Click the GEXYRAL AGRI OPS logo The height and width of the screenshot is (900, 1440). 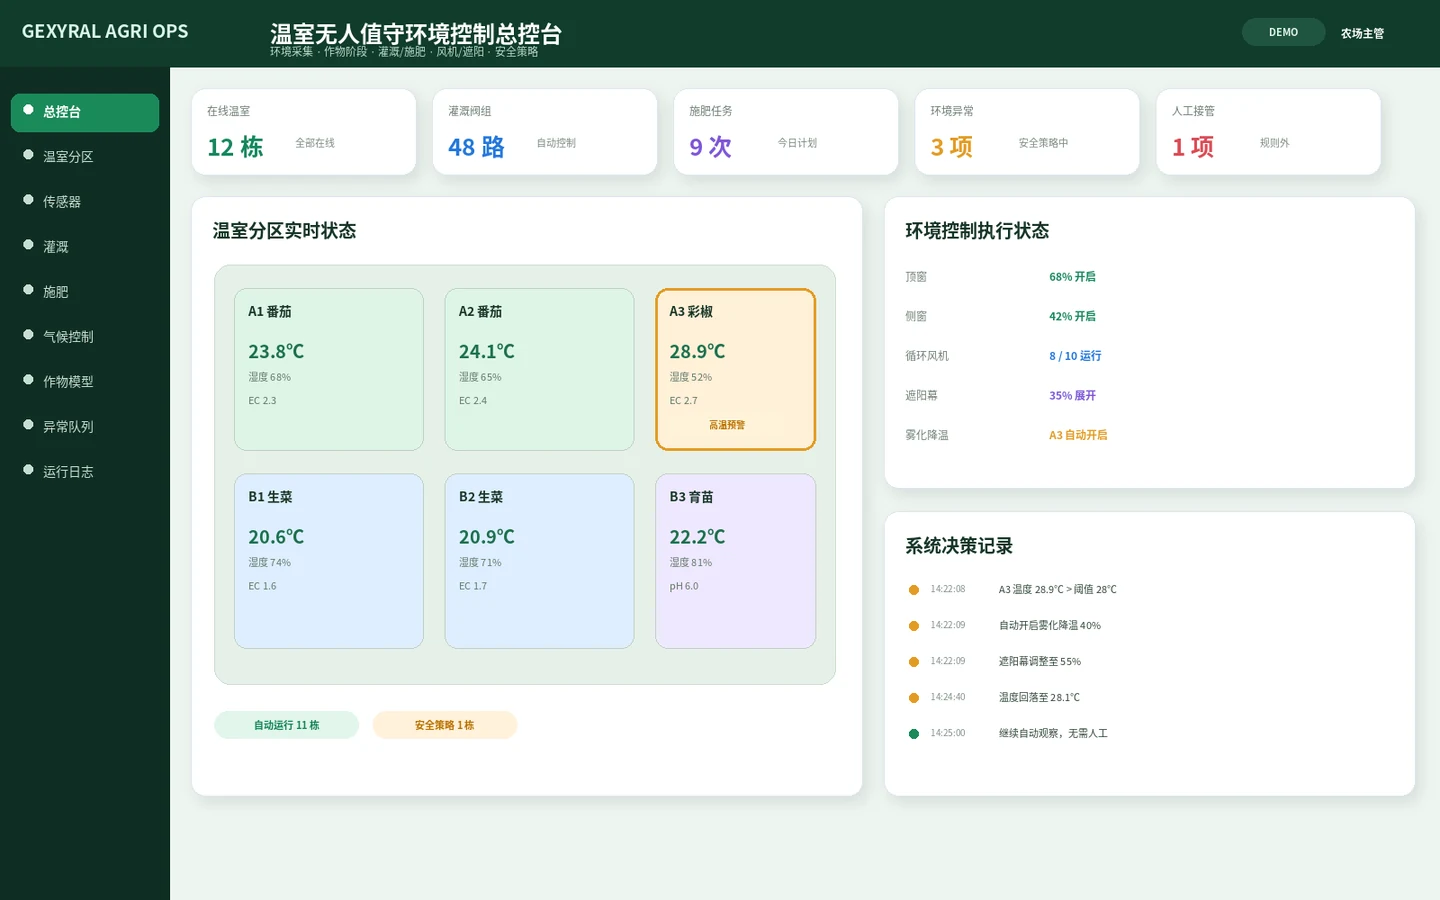coord(105,31)
